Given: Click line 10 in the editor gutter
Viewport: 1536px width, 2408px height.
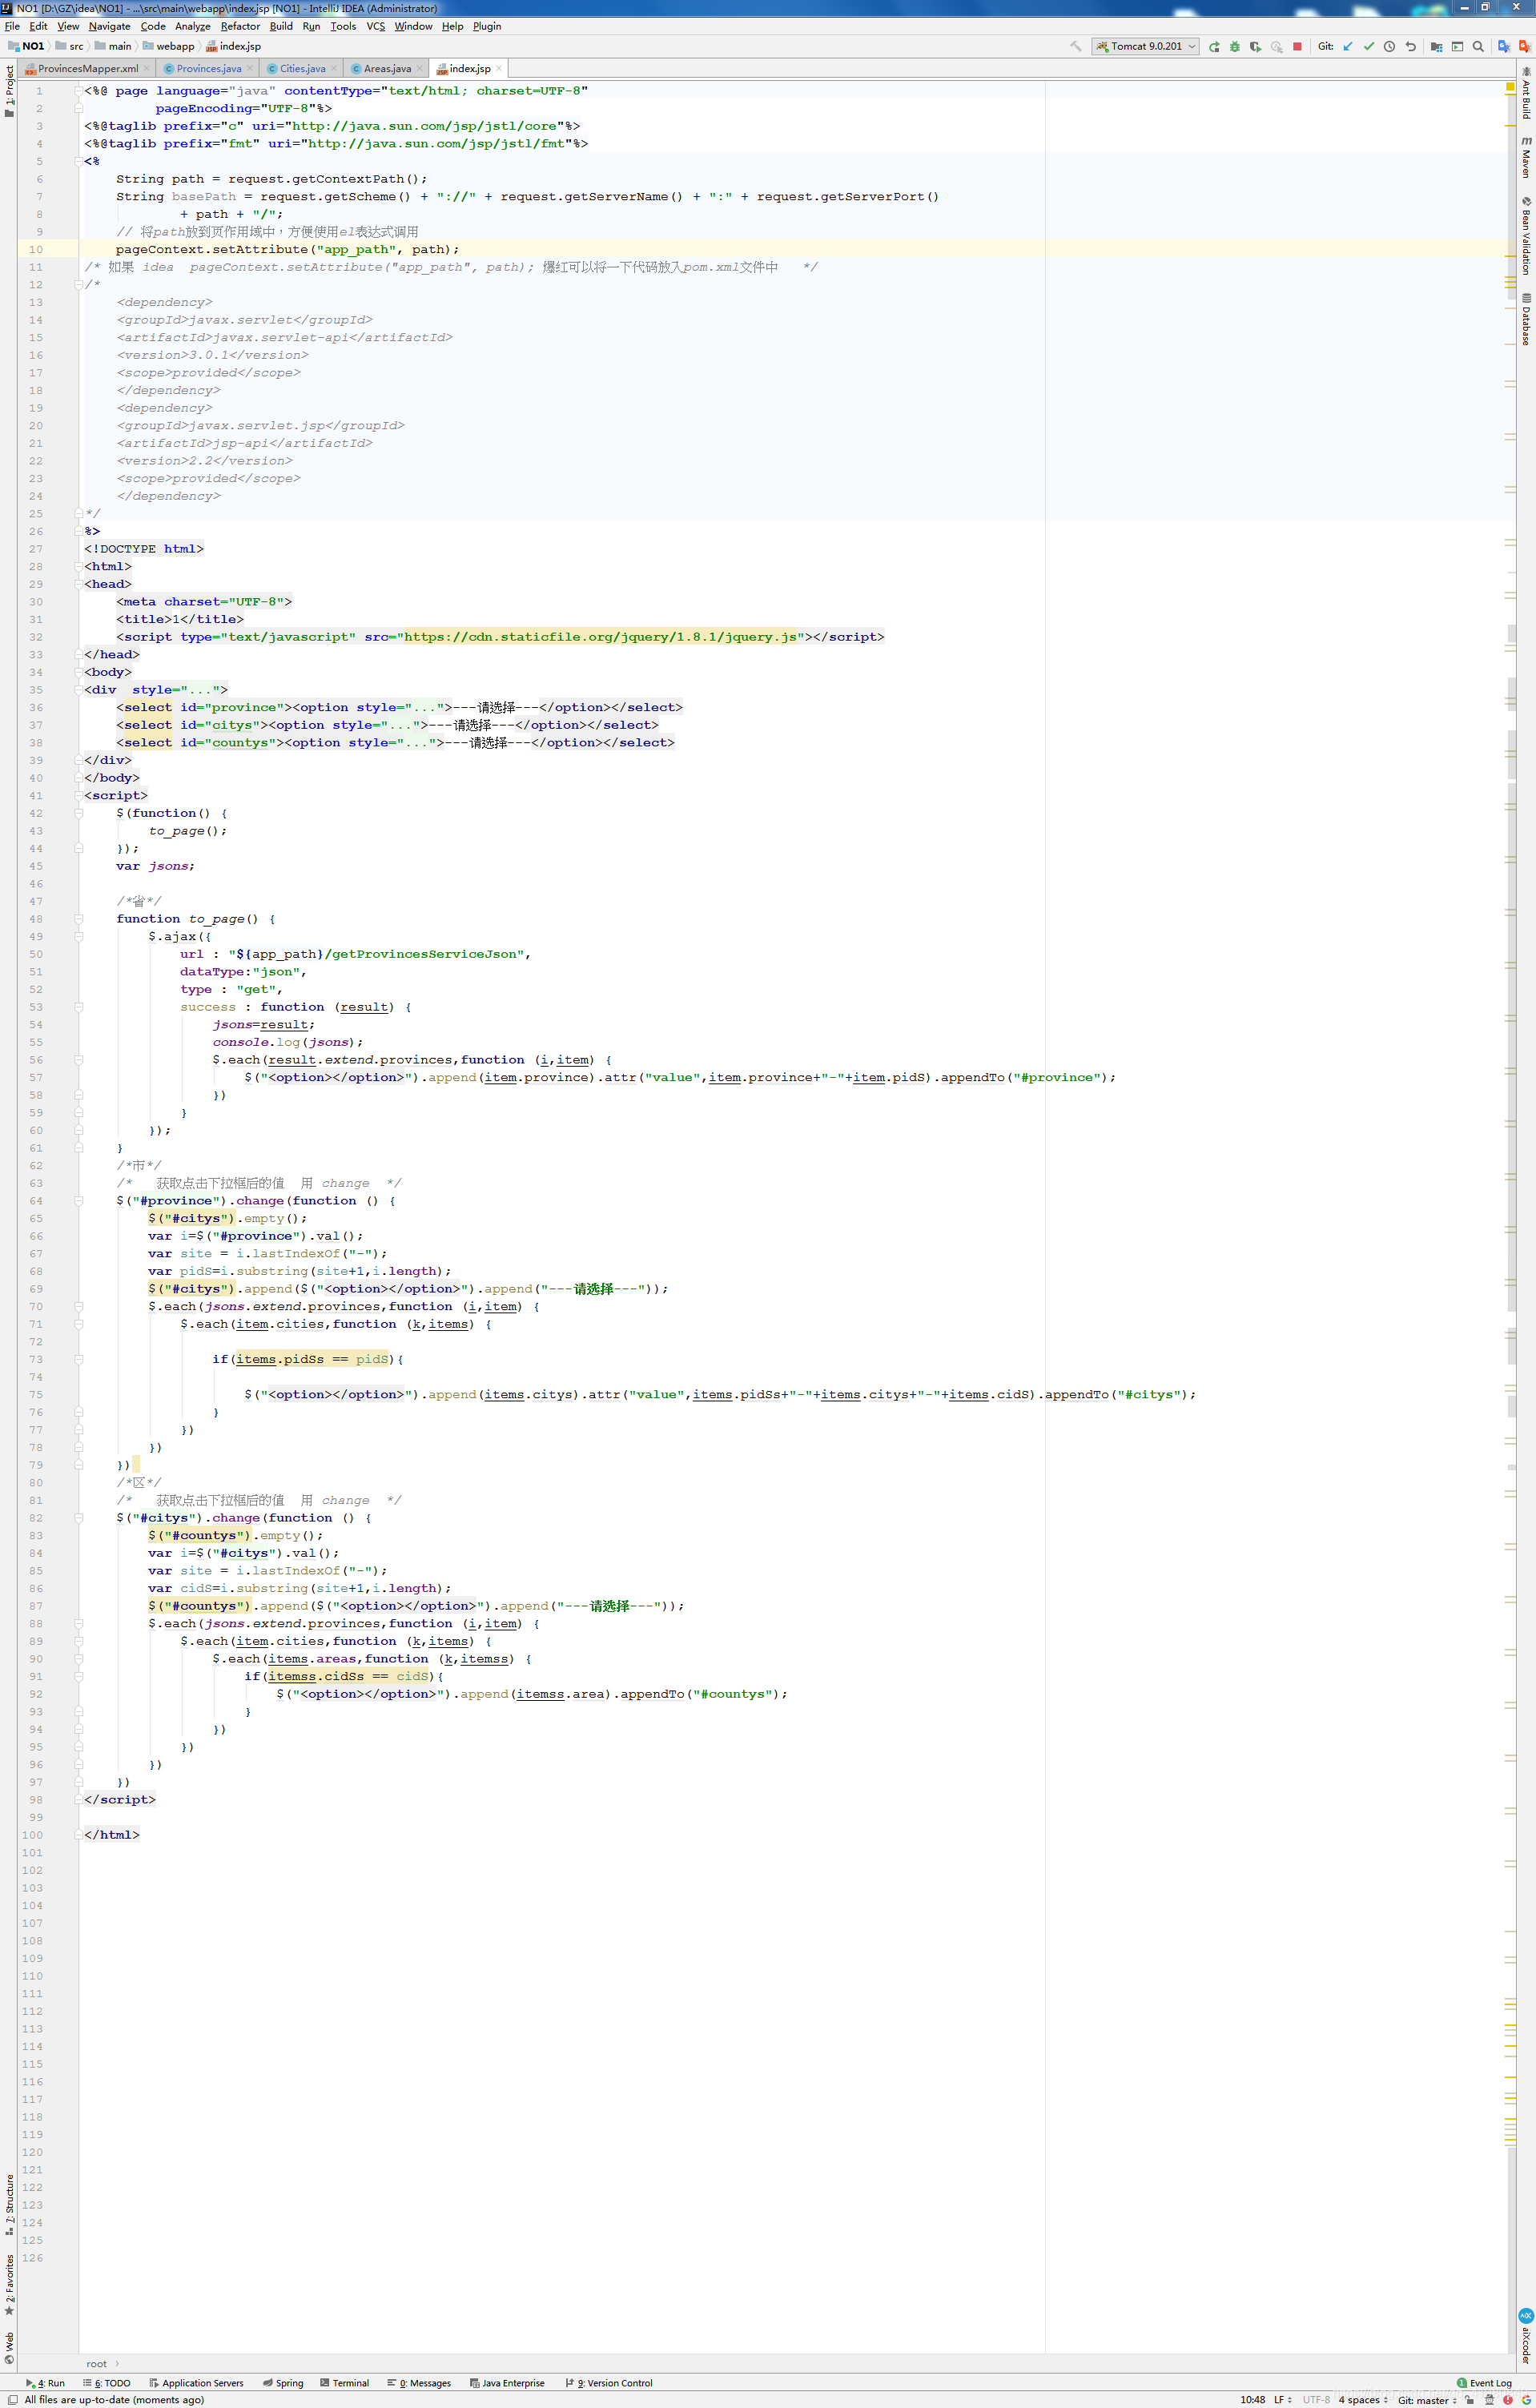Looking at the screenshot, I should click(36, 249).
